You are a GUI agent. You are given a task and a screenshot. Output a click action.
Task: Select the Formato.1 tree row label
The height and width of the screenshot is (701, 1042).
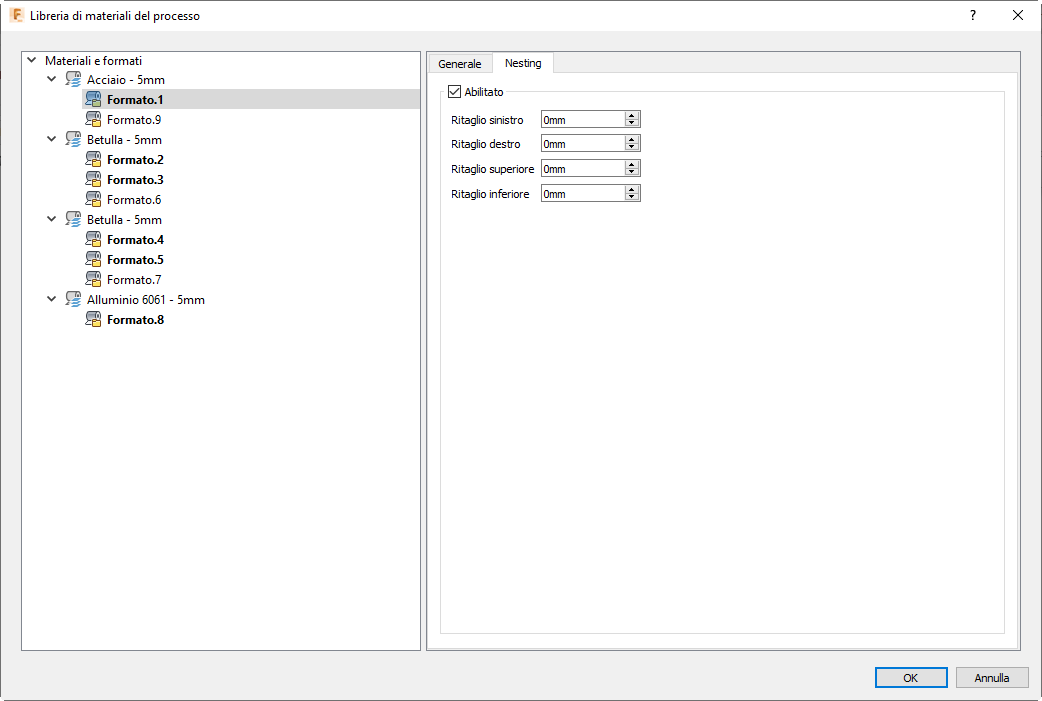pos(135,100)
